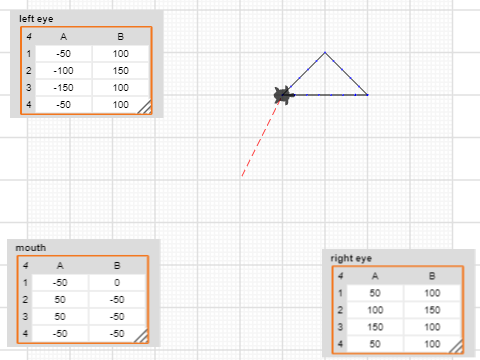
Task: Select column A header in right eye table
Action: click(x=375, y=276)
